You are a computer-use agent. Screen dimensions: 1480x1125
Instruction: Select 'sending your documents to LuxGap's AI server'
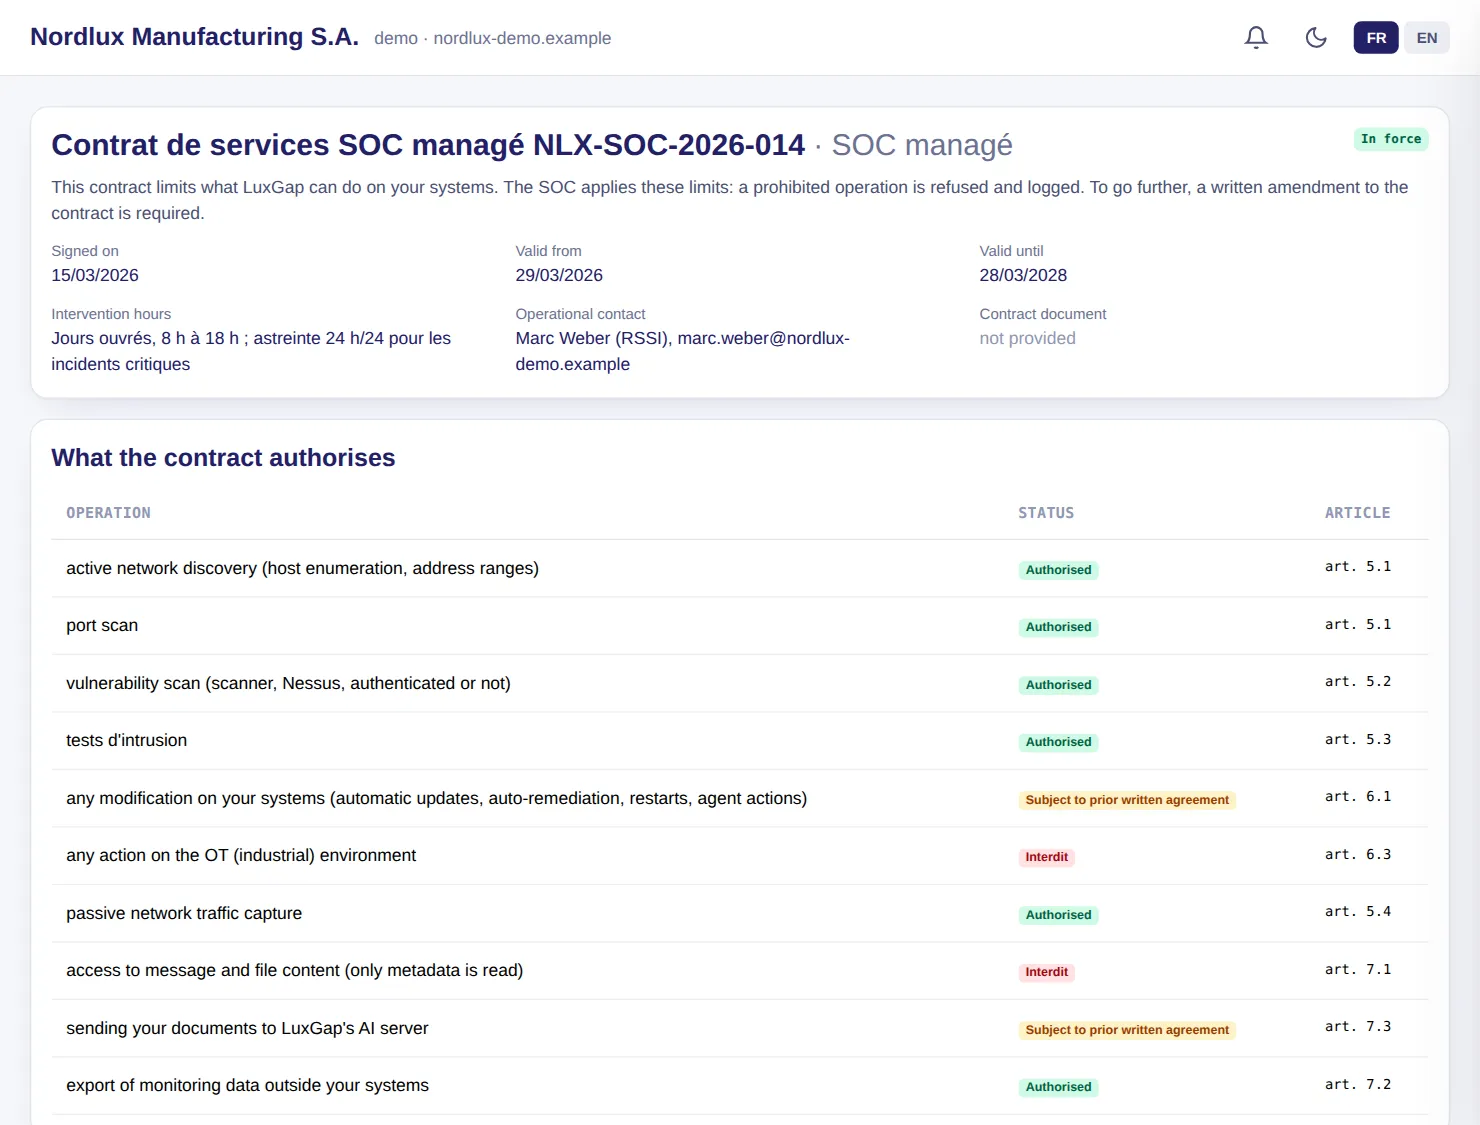pos(247,1028)
